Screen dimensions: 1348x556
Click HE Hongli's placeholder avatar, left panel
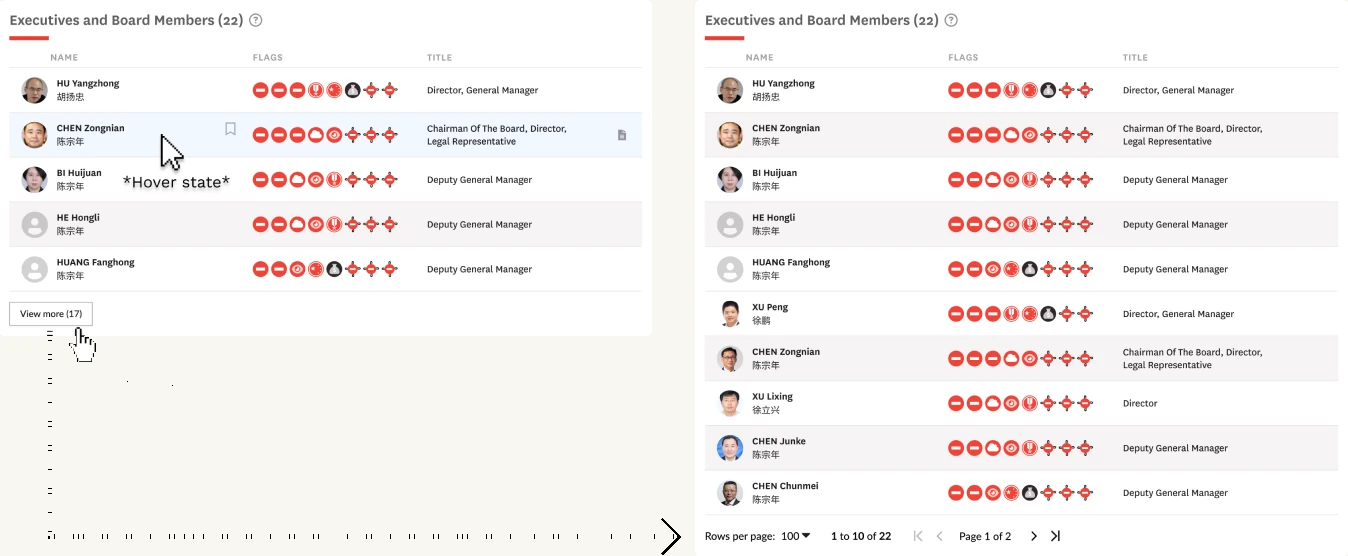pos(34,224)
